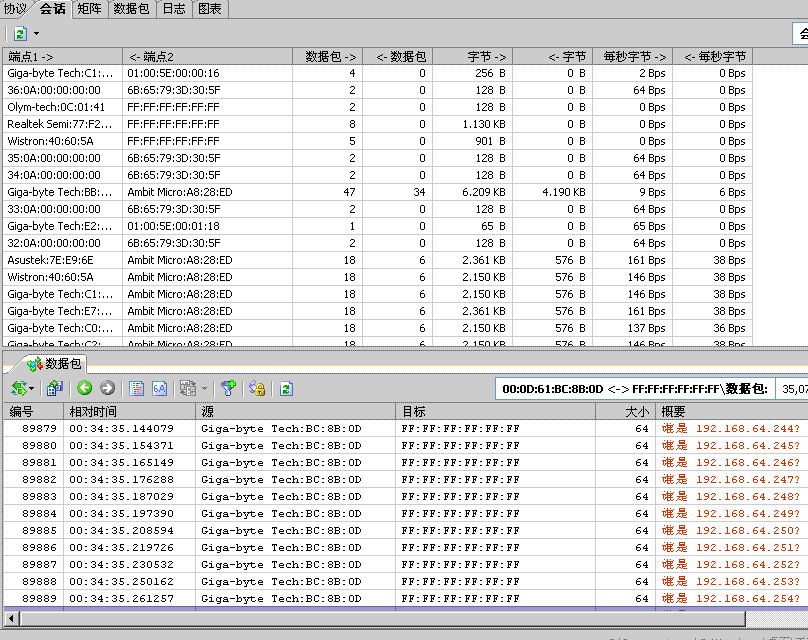This screenshot has height=640, width=808.
Task: Switch to the 协议 tab
Action: point(16,9)
